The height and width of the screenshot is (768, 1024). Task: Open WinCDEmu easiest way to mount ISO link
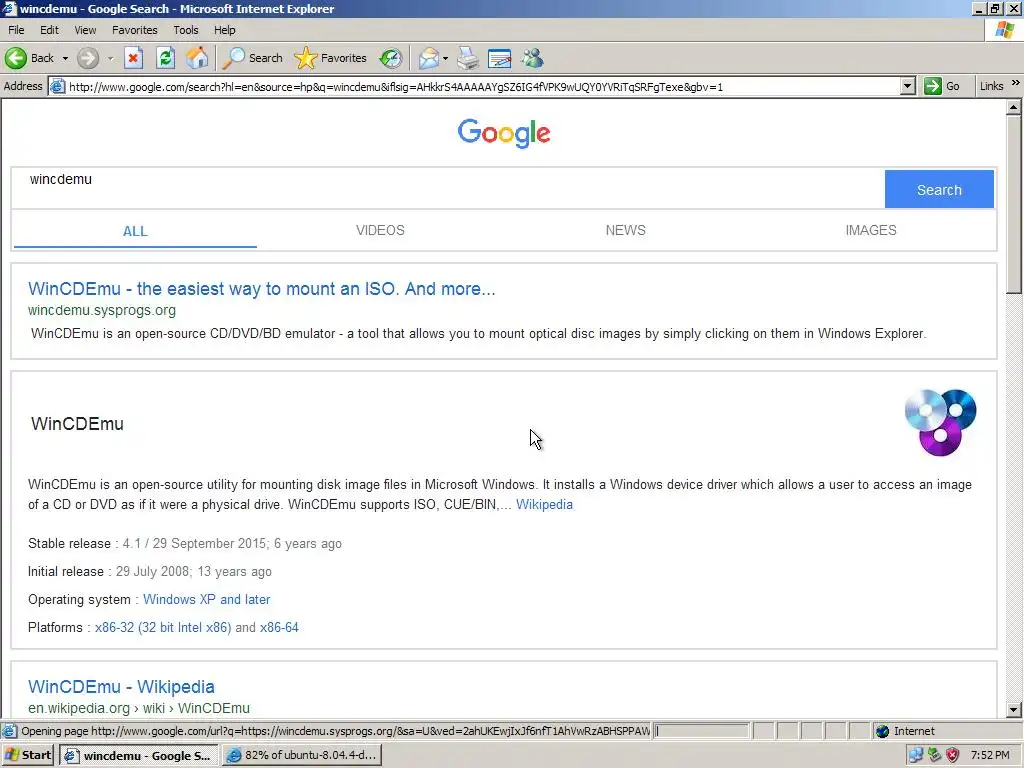coord(262,289)
